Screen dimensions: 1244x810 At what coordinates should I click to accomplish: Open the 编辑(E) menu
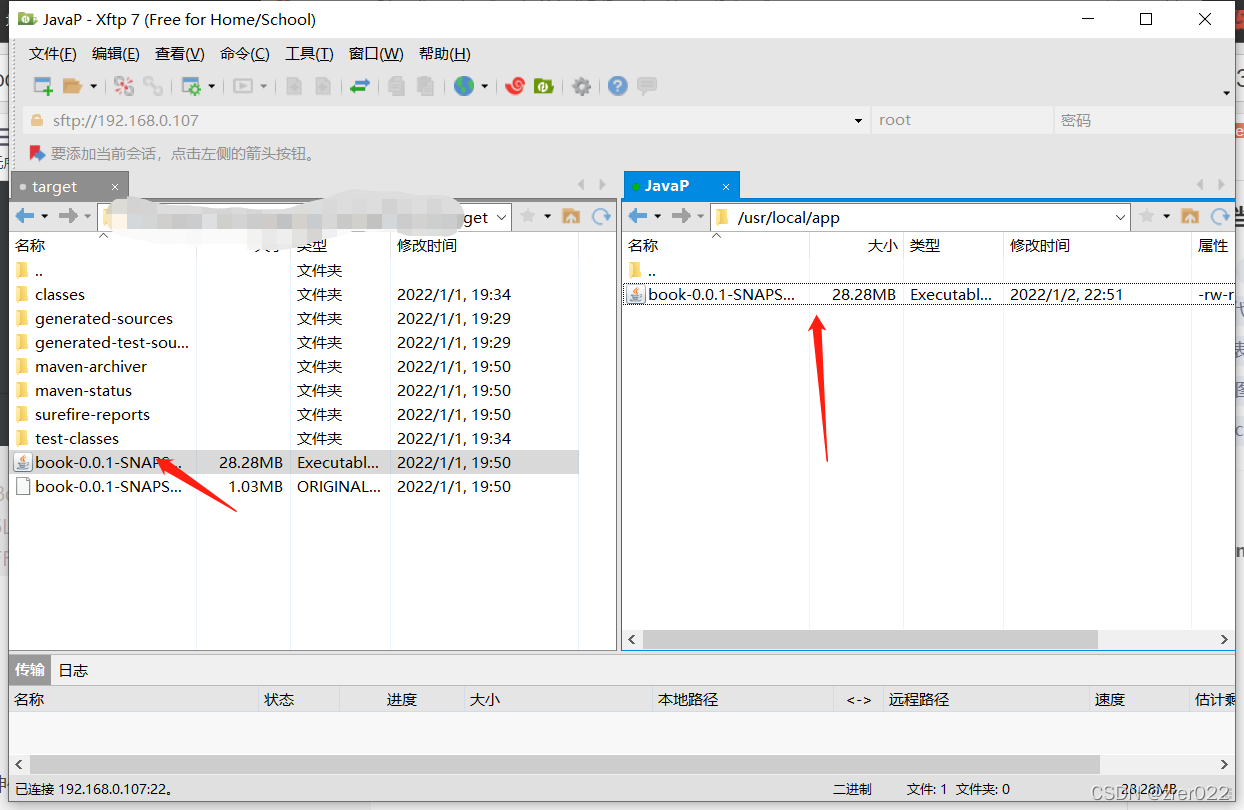116,54
